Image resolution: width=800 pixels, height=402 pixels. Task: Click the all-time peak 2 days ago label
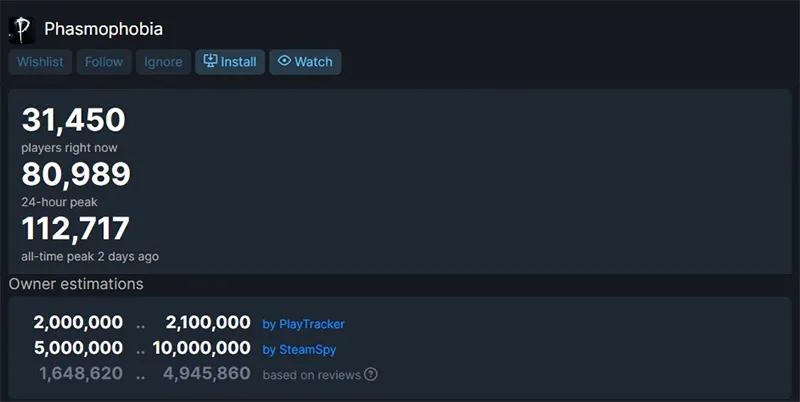(x=90, y=256)
